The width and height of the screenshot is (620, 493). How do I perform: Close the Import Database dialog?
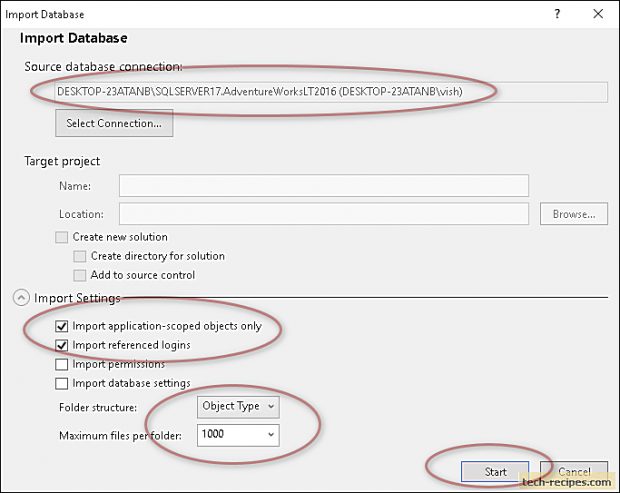point(598,14)
